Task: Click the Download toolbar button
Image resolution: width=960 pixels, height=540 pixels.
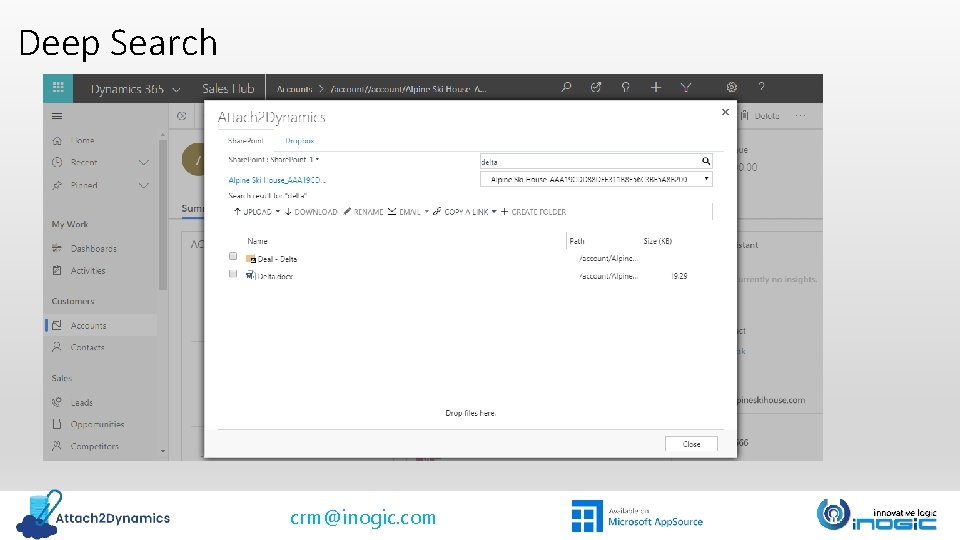Action: pyautogui.click(x=311, y=212)
